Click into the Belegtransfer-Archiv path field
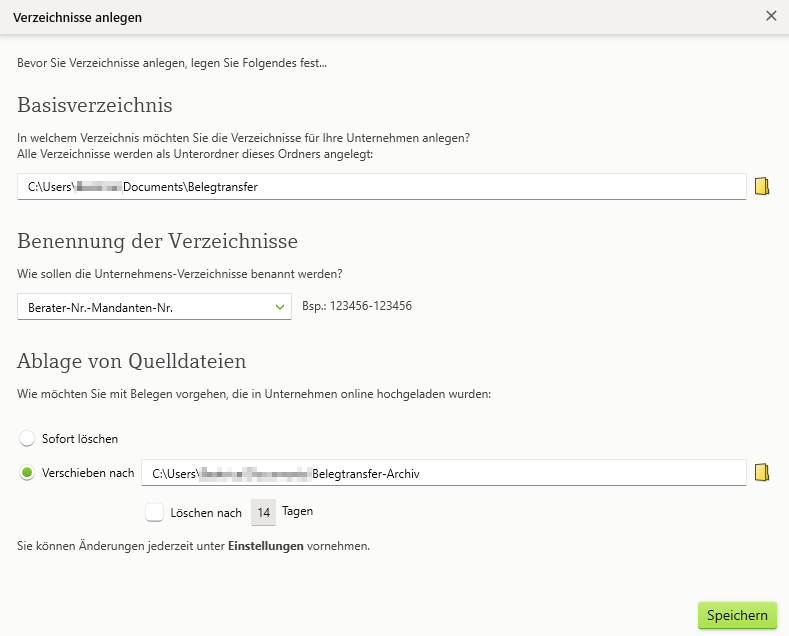 (x=444, y=473)
